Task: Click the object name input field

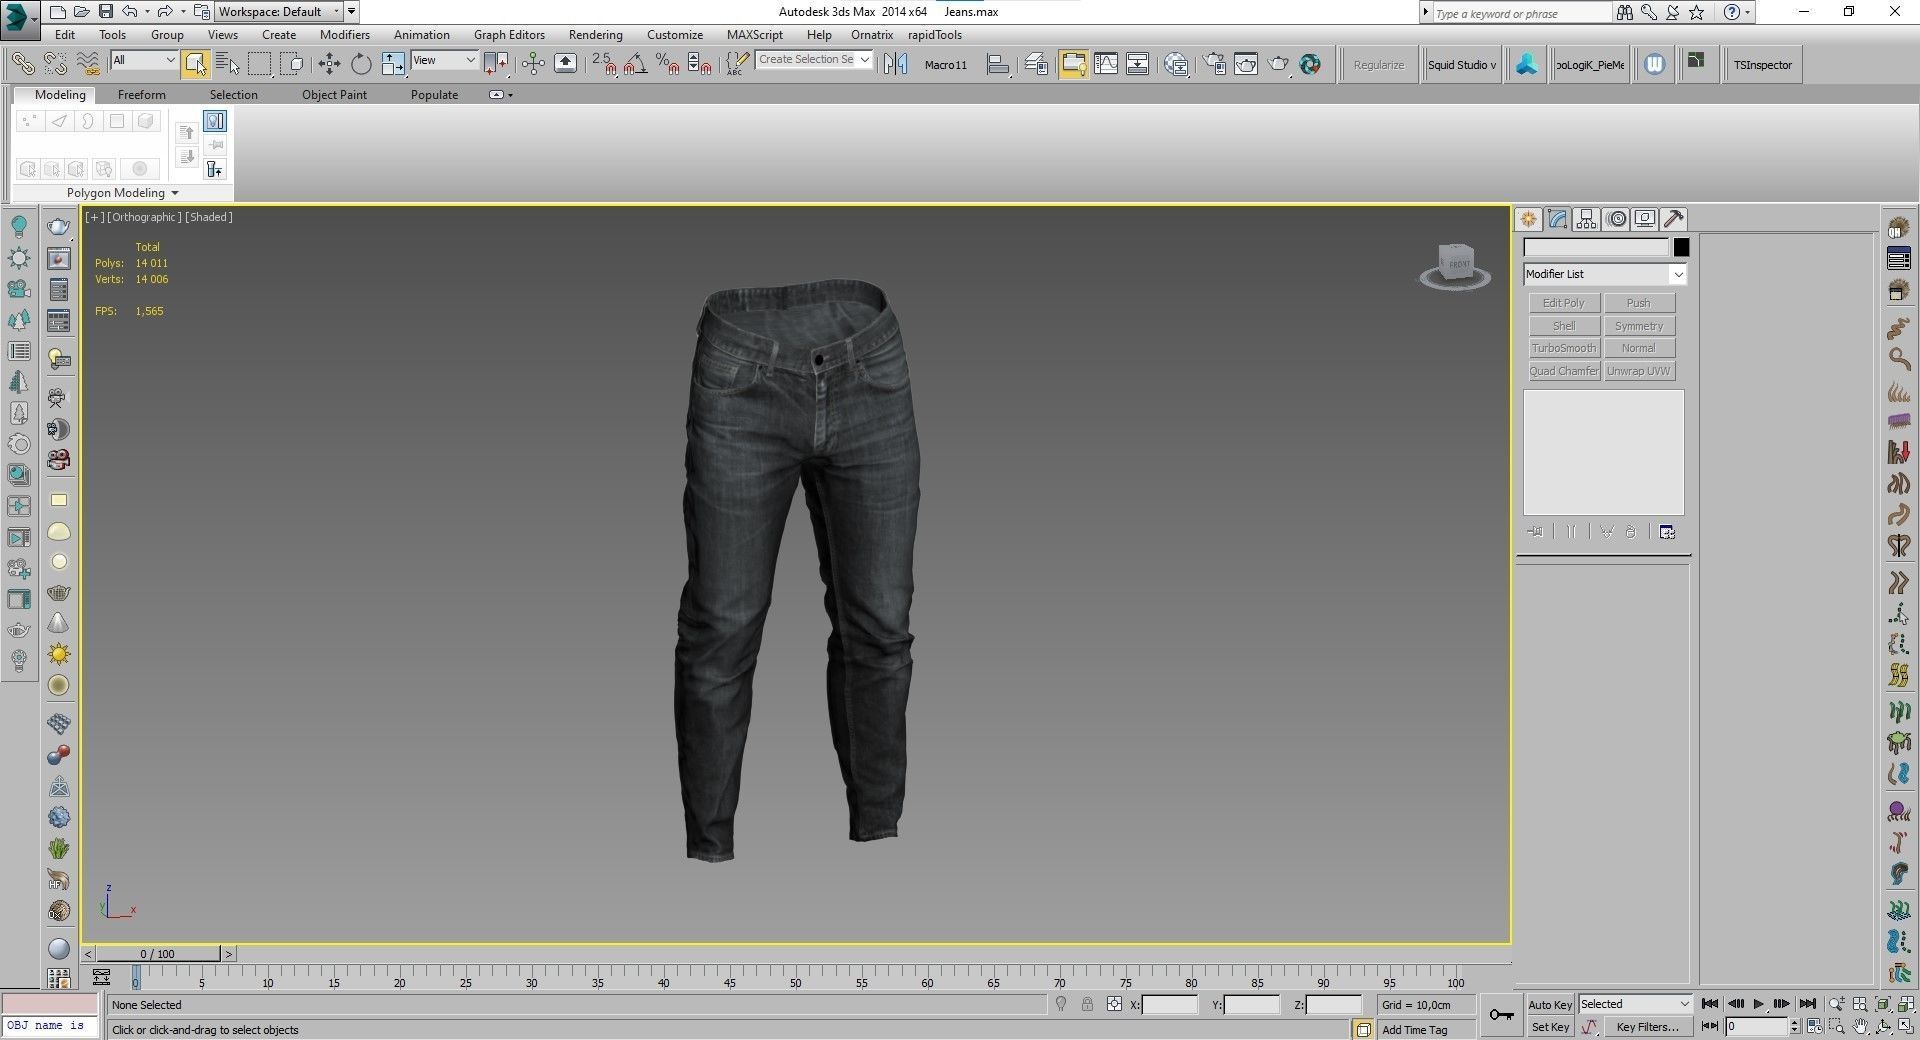Action: tap(1596, 247)
